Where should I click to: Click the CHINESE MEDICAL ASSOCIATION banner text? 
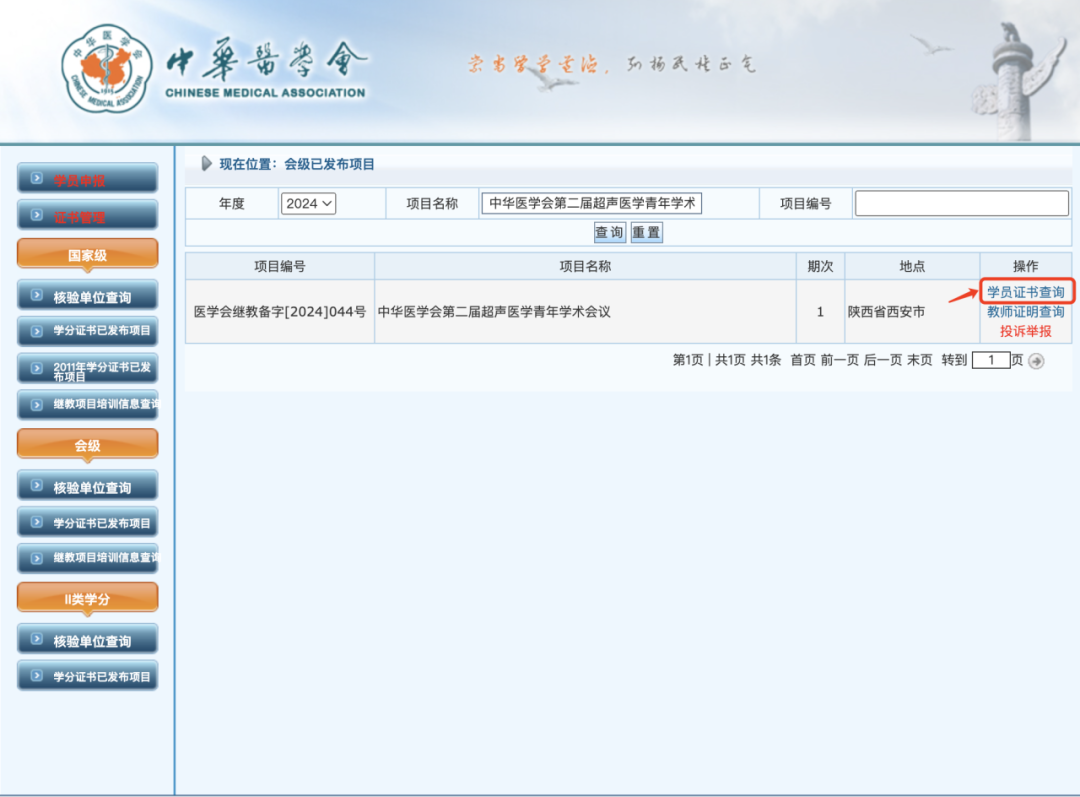(265, 93)
